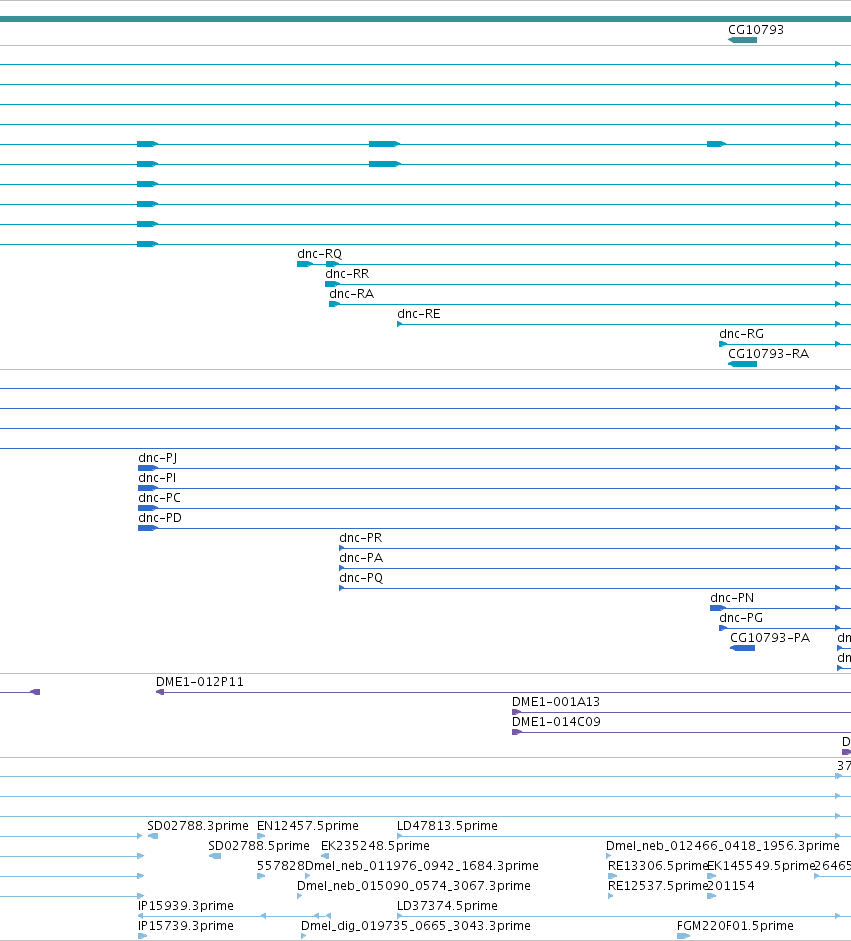The image size is (851, 941).
Task: Click the dnc-PR protein label
Action: click(361, 538)
